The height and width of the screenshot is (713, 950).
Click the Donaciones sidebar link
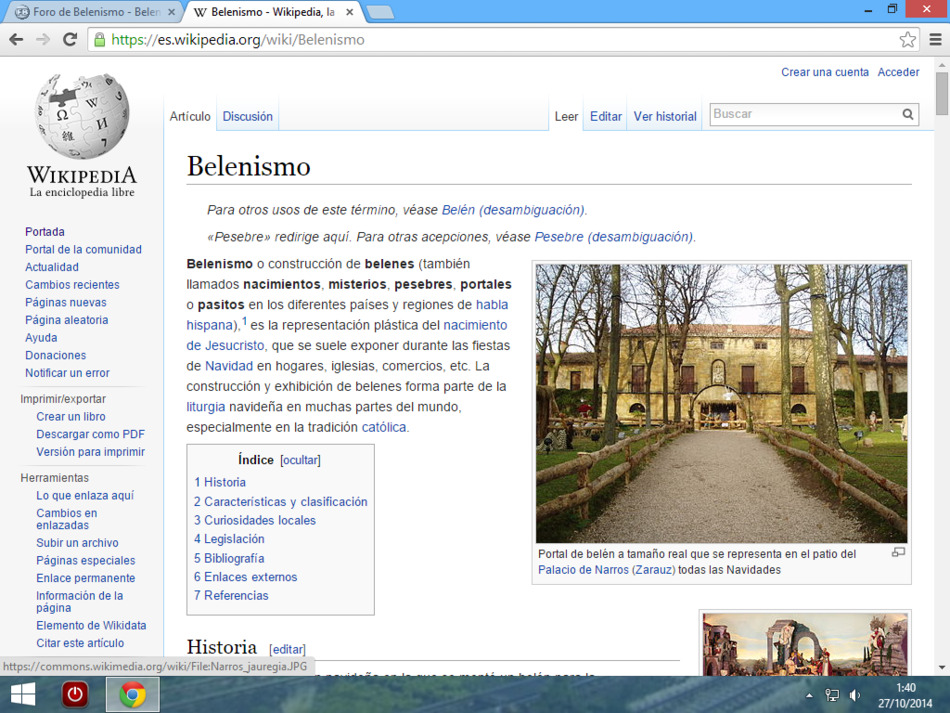pos(55,355)
